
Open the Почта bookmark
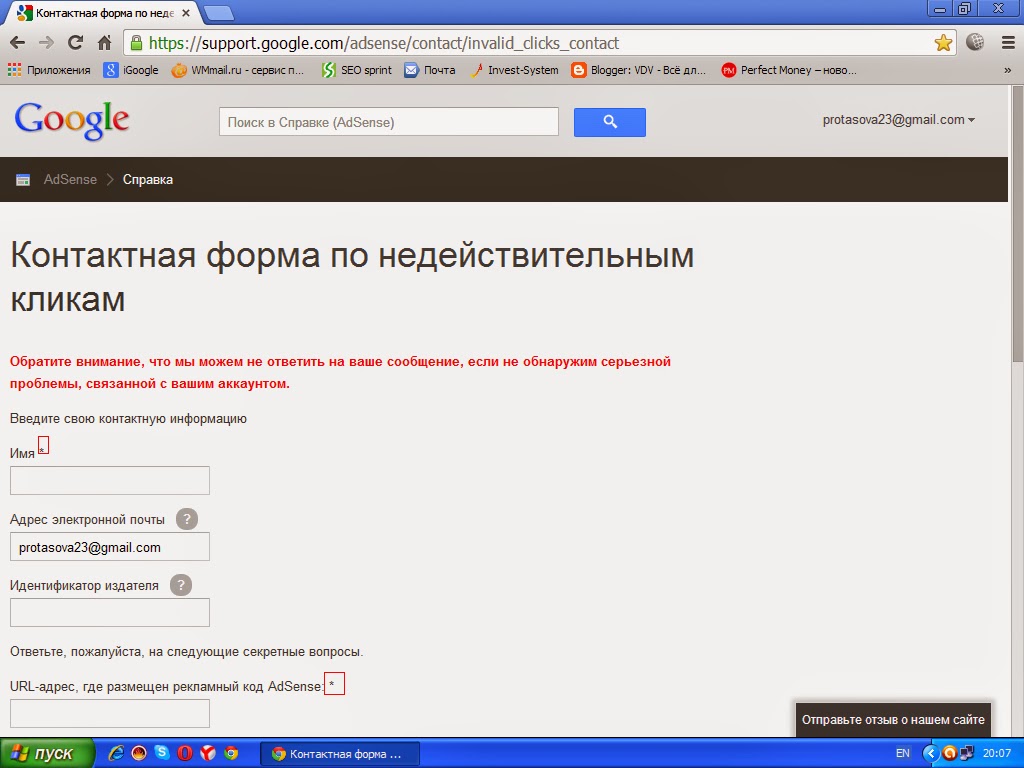click(430, 70)
